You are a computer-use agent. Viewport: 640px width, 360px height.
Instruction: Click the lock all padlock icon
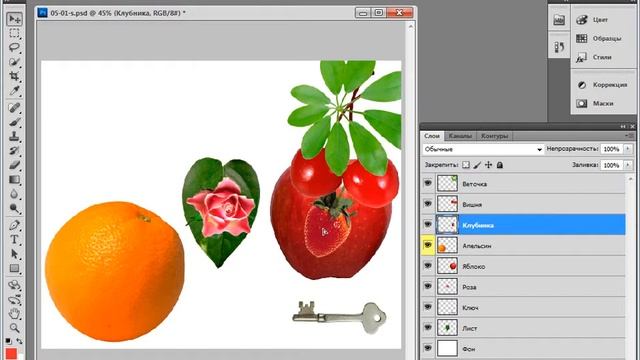point(500,165)
